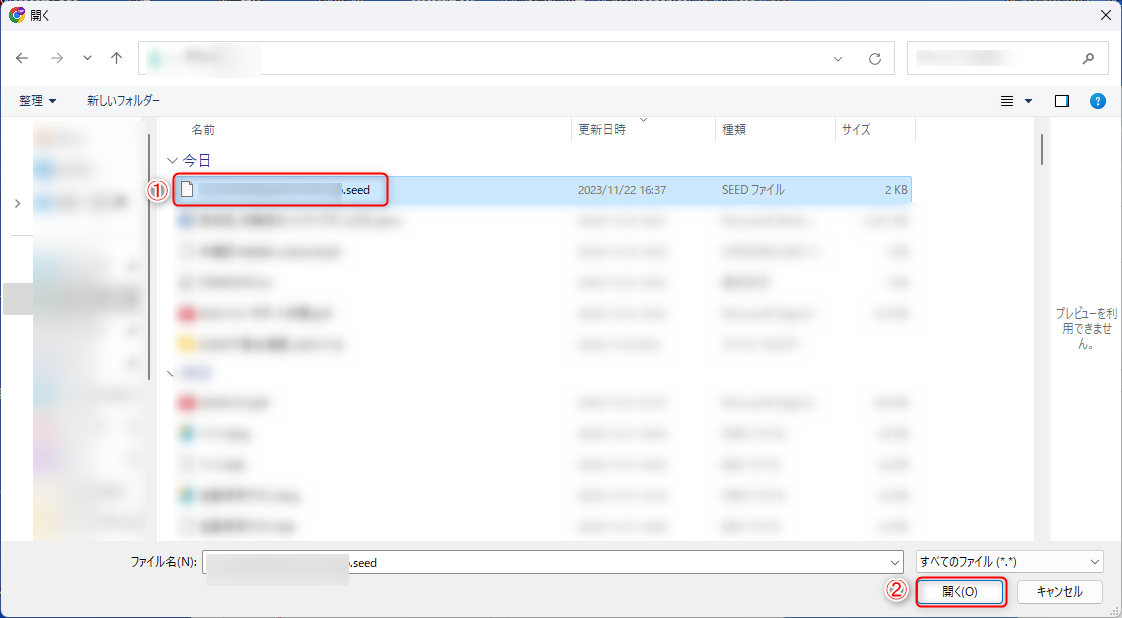
Task: Click 新しいフォルダー in toolbar
Action: 123,101
